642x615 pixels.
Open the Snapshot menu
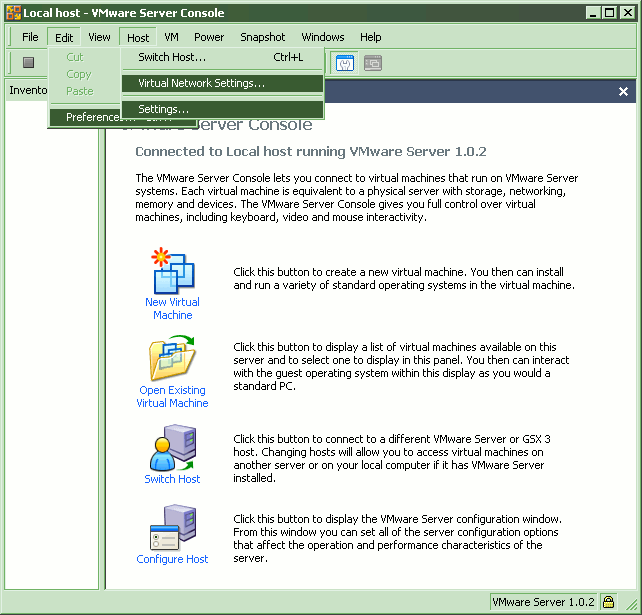(x=262, y=37)
